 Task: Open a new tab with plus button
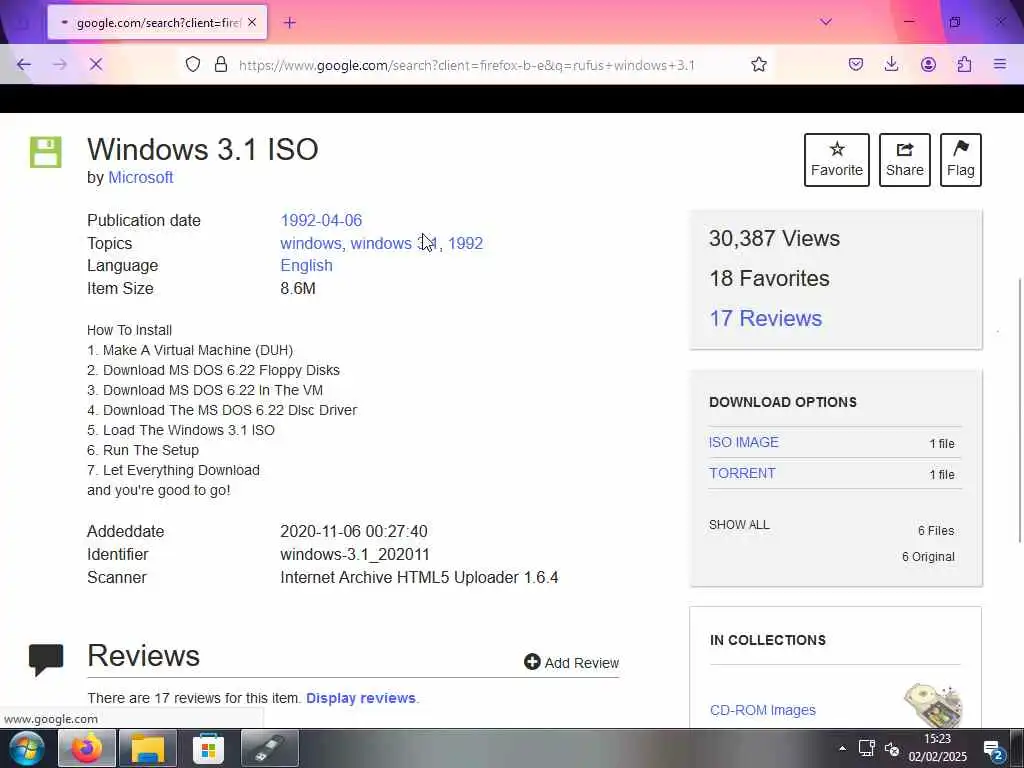pos(290,23)
